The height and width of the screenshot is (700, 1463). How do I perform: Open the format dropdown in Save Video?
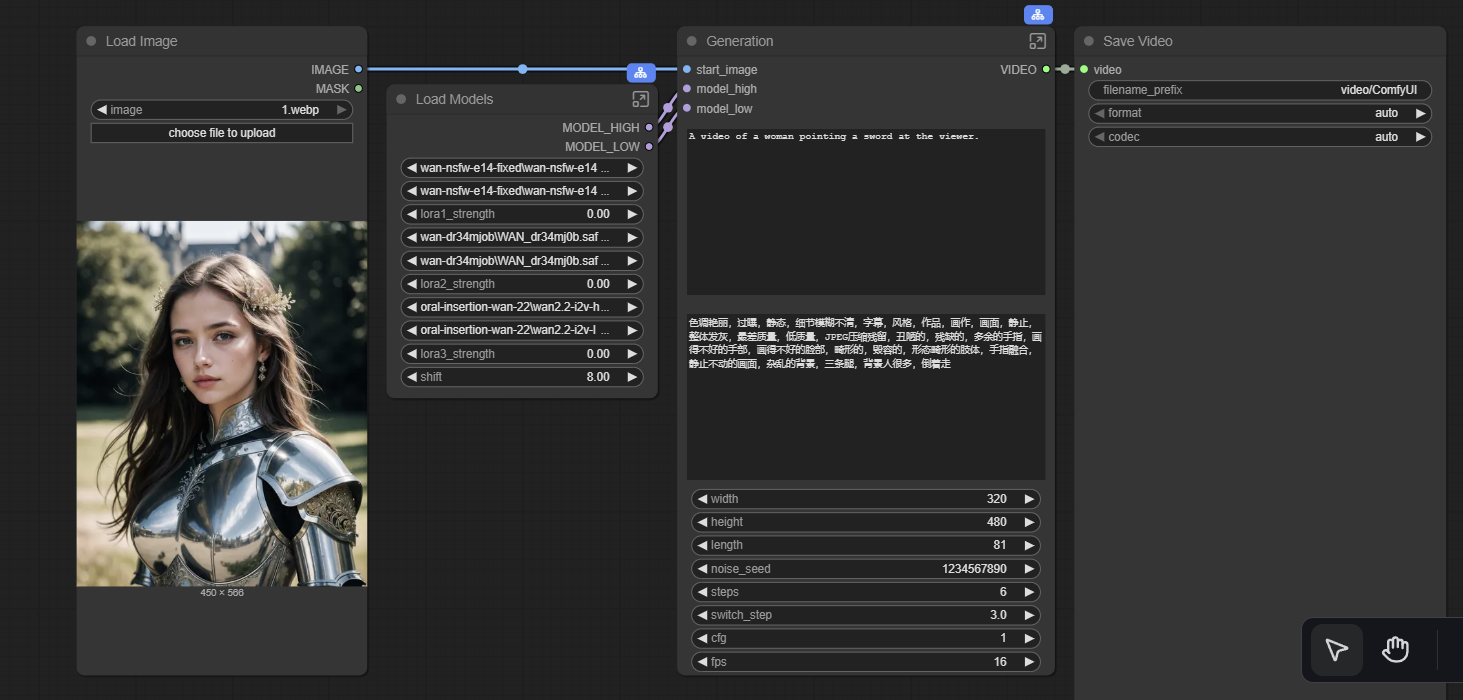(x=1260, y=113)
